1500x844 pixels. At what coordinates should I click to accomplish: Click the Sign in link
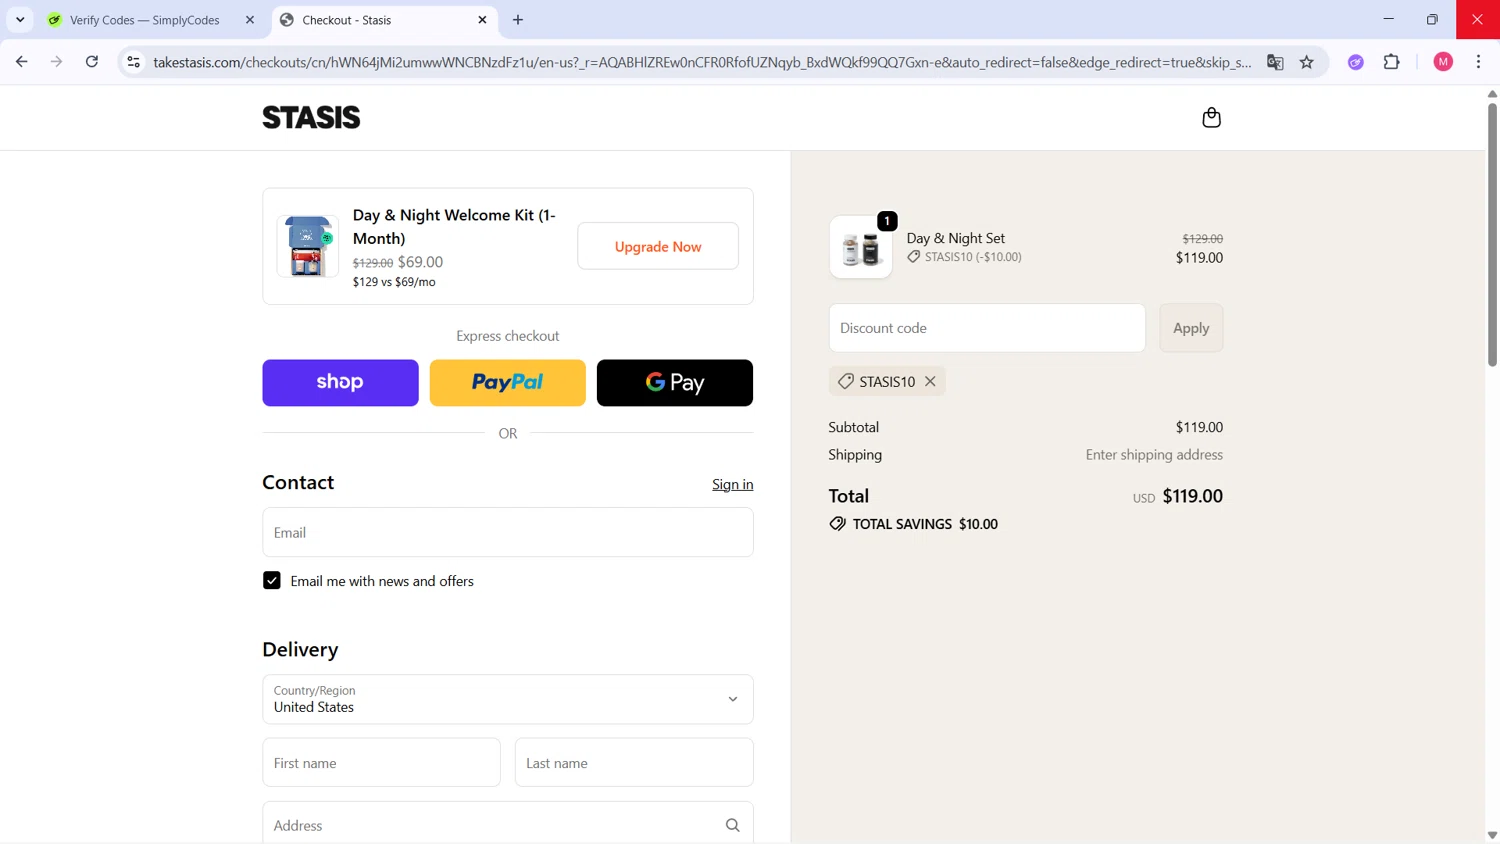click(733, 484)
